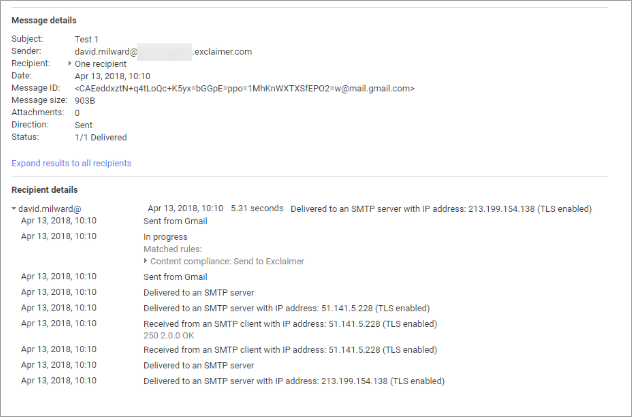This screenshot has width=632, height=417.
Task: Select the sender address ending in .exclaimer.com
Action: pos(163,51)
